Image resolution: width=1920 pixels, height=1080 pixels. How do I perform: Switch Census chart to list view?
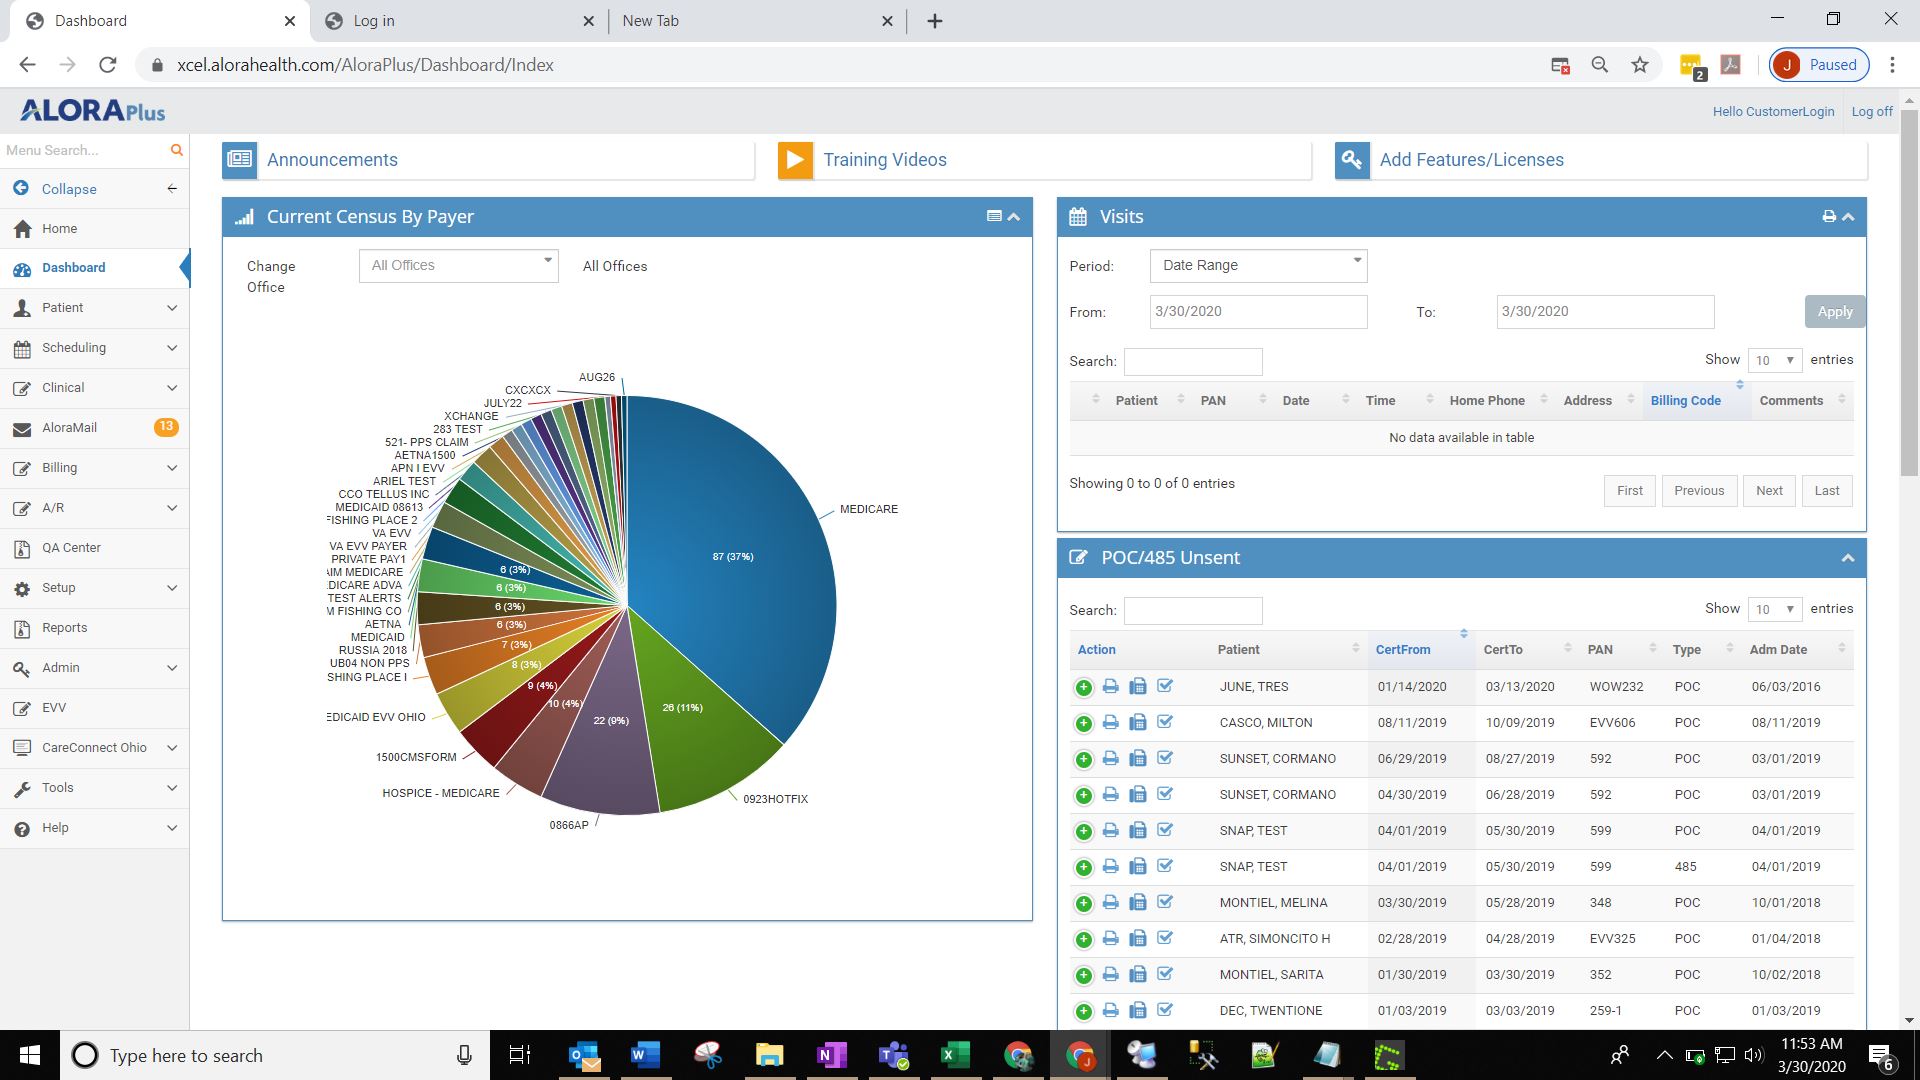tap(994, 216)
